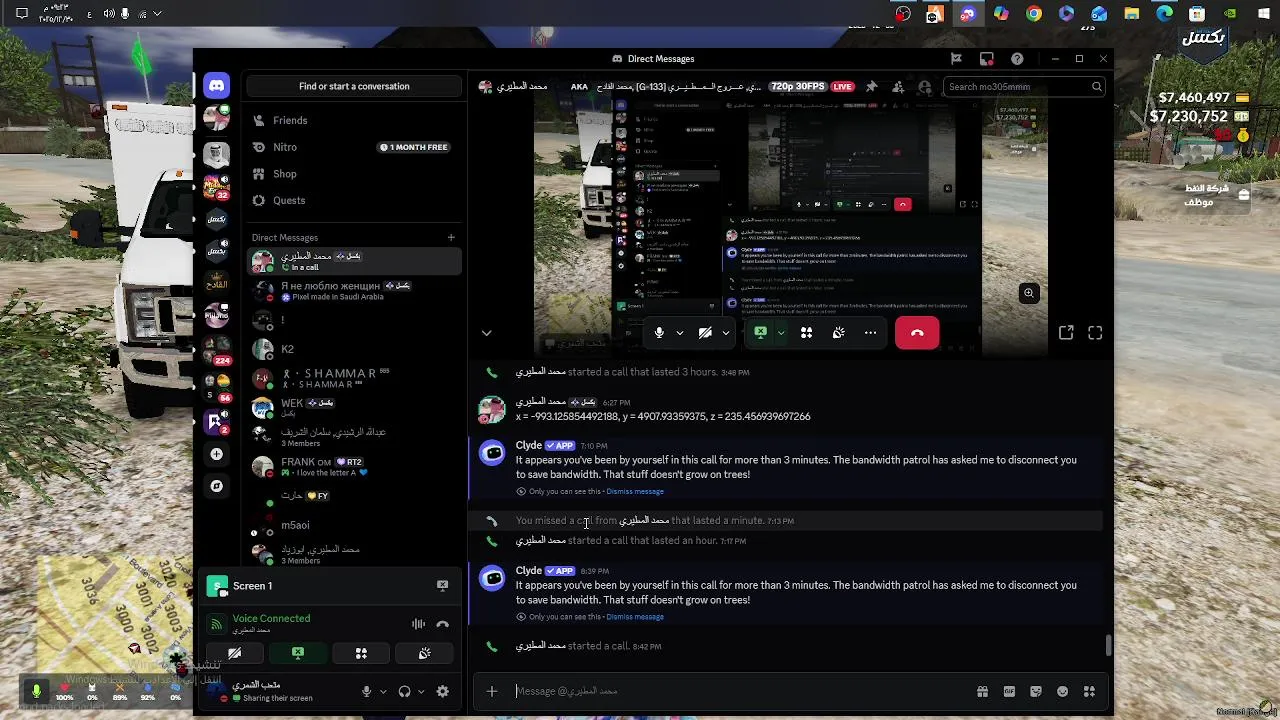This screenshot has width=1280, height=720.
Task: Toggle microphone mute in call controls
Action: [x=659, y=333]
